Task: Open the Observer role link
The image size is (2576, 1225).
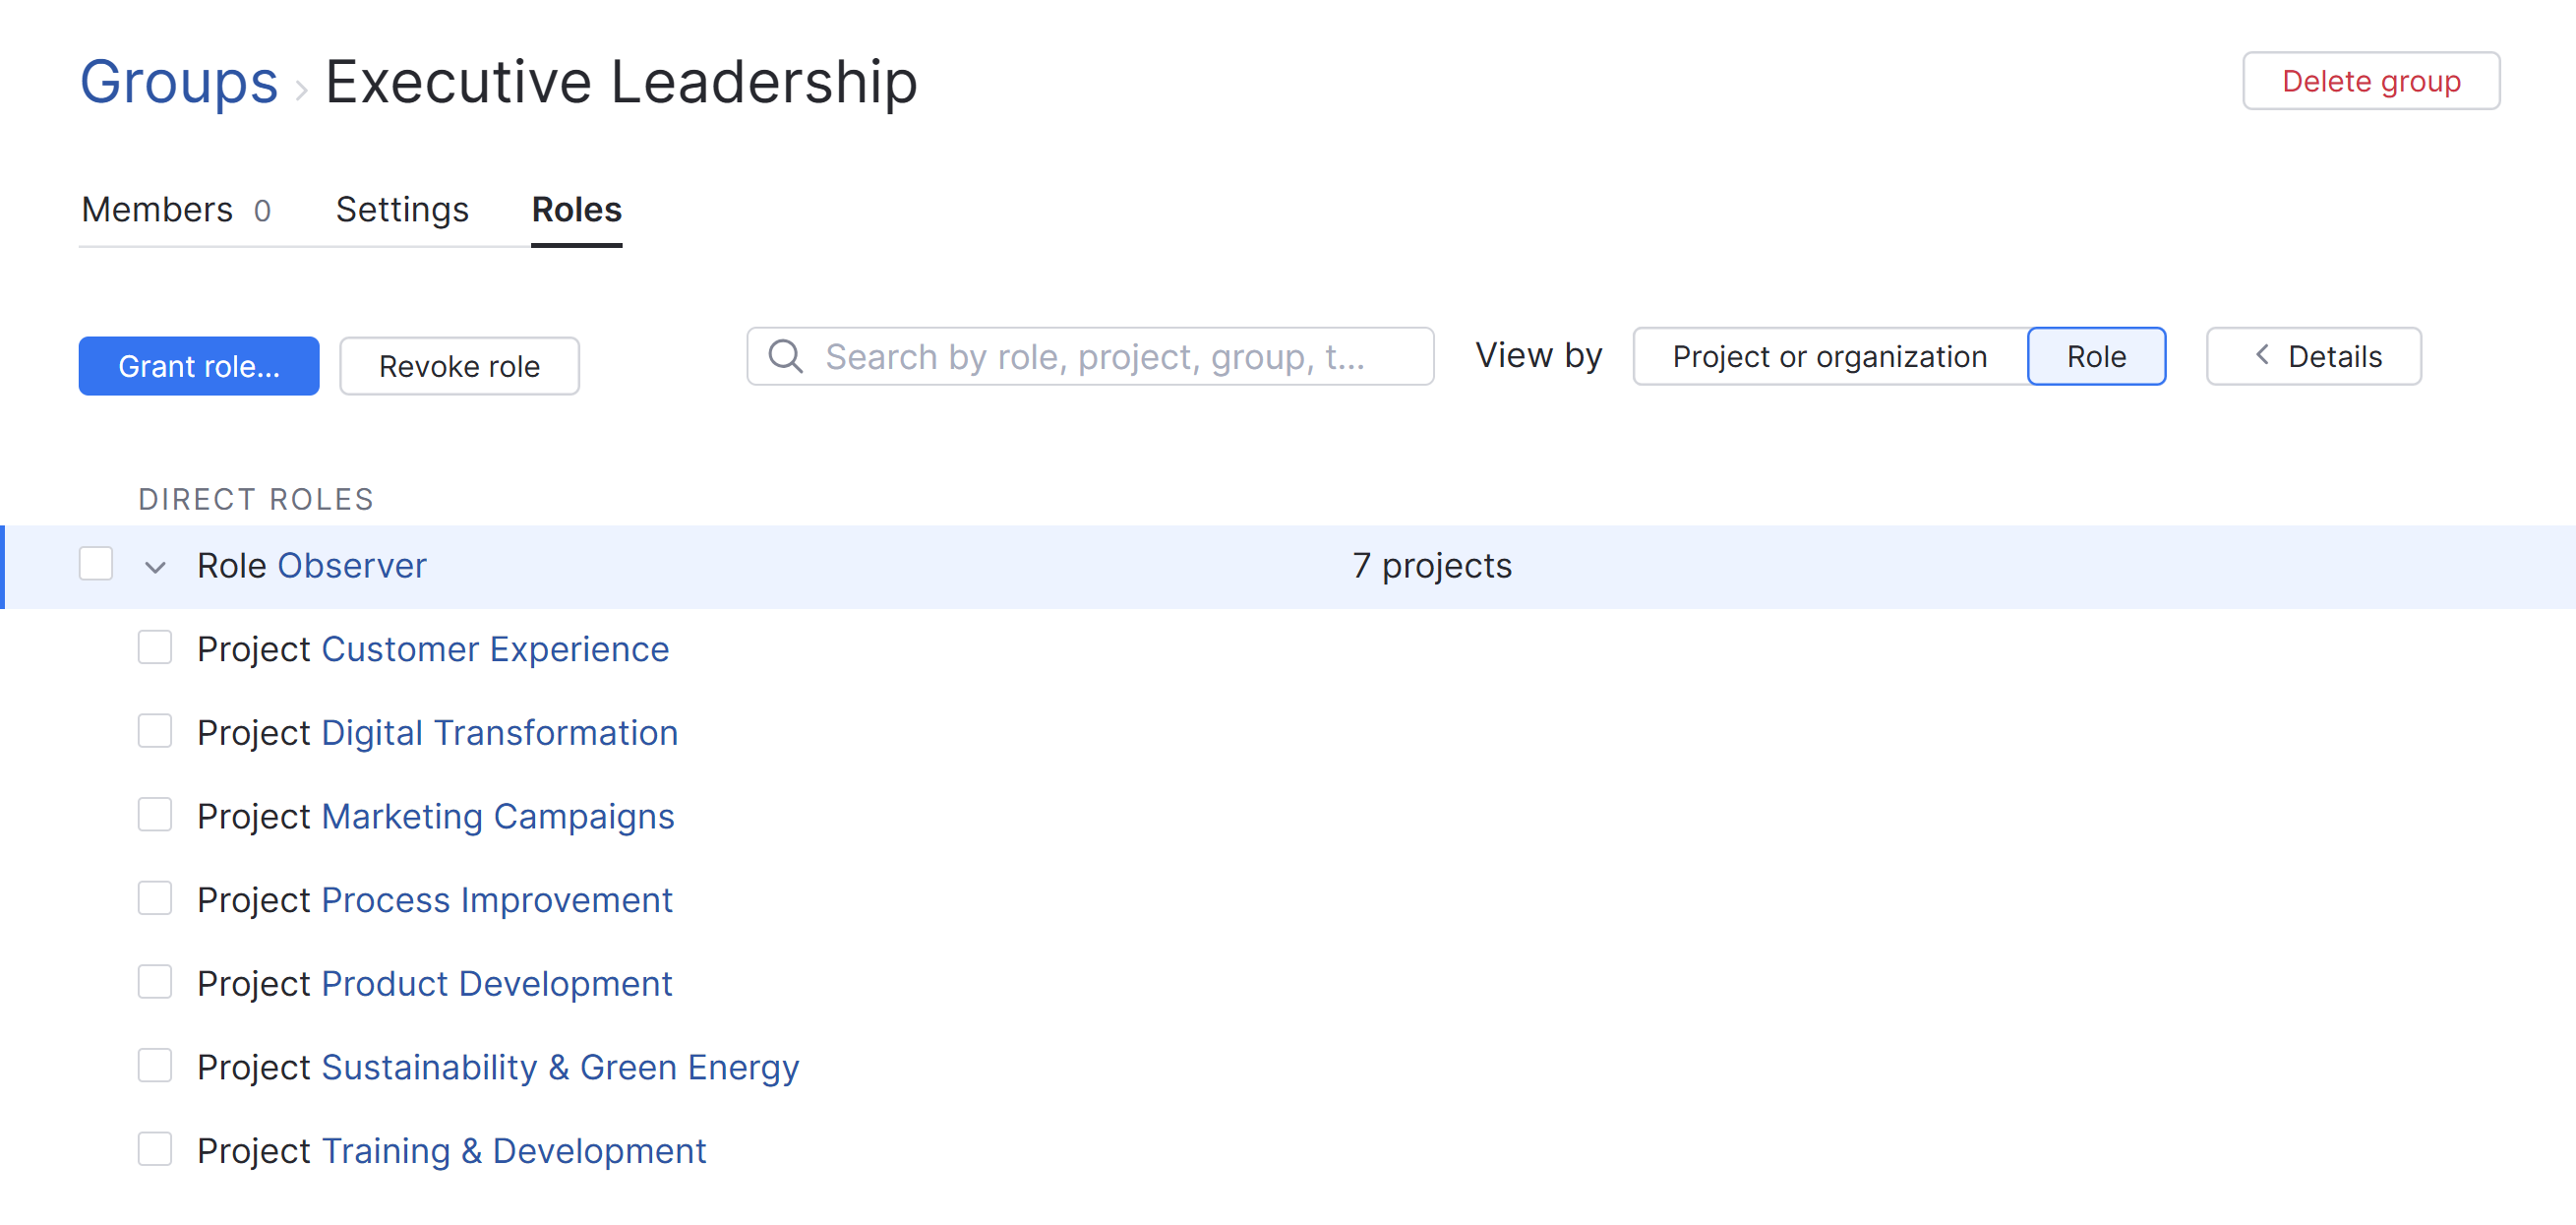Action: 352,566
